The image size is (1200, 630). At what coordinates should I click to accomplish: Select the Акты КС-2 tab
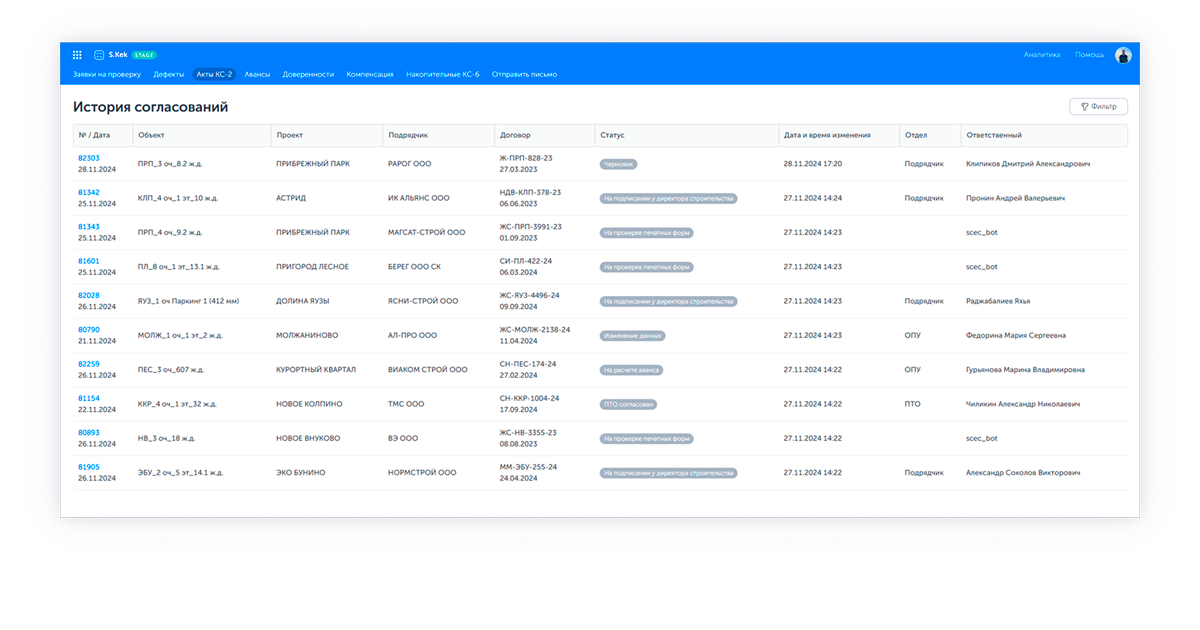click(214, 74)
